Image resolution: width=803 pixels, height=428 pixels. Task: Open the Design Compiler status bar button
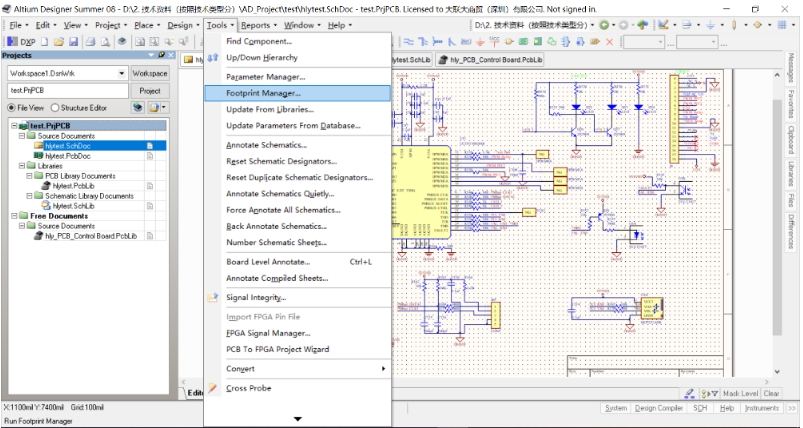(x=659, y=408)
